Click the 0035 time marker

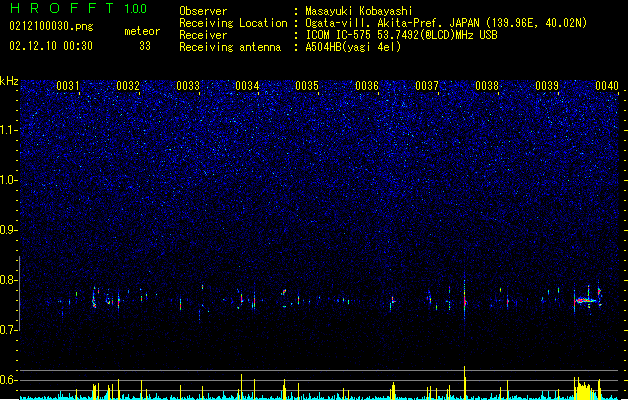[x=307, y=86]
